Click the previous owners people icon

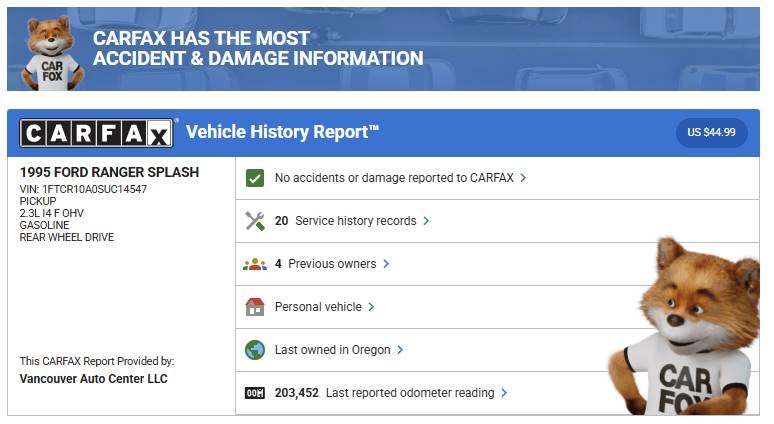(255, 264)
